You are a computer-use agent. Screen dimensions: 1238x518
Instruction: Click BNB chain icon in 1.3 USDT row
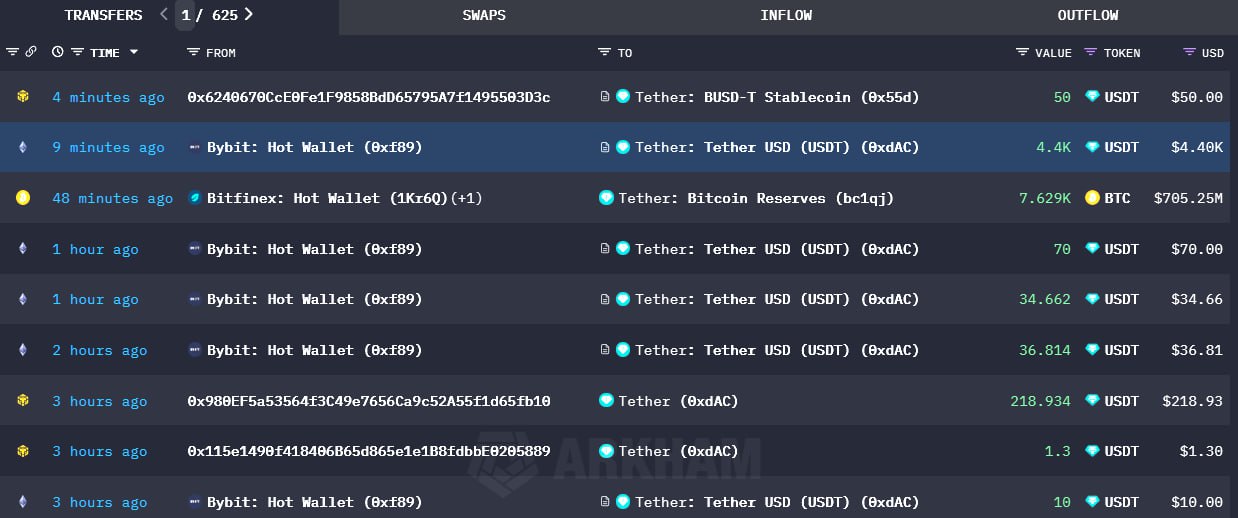(22, 451)
